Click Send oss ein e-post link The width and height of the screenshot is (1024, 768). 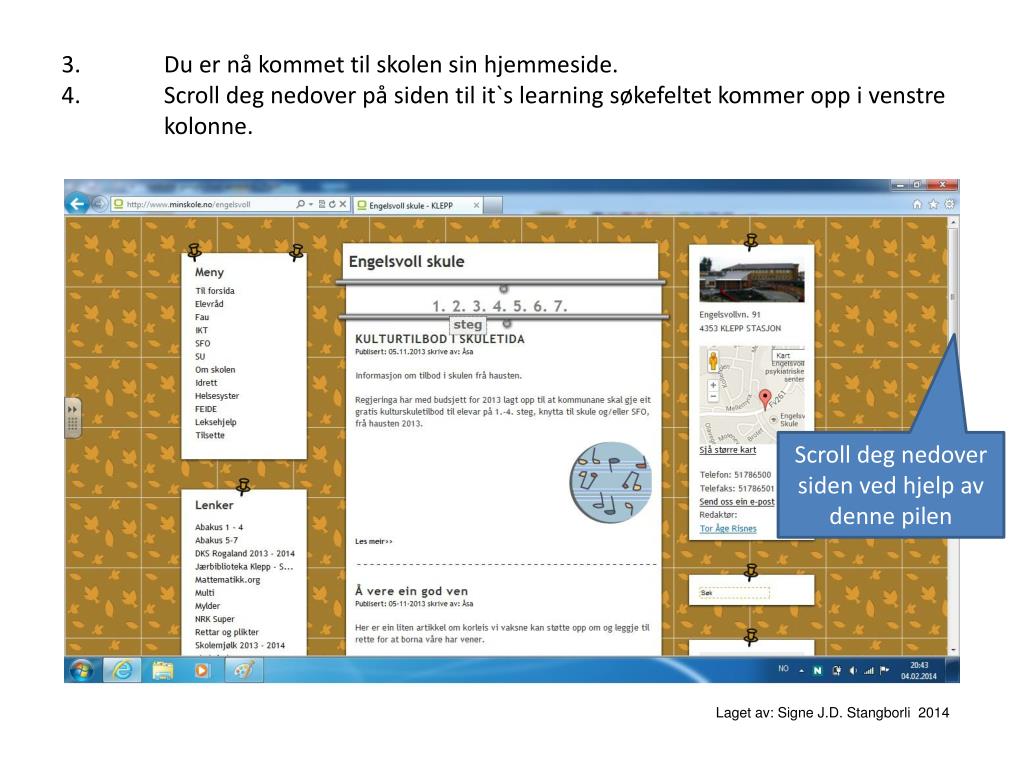tap(737, 502)
